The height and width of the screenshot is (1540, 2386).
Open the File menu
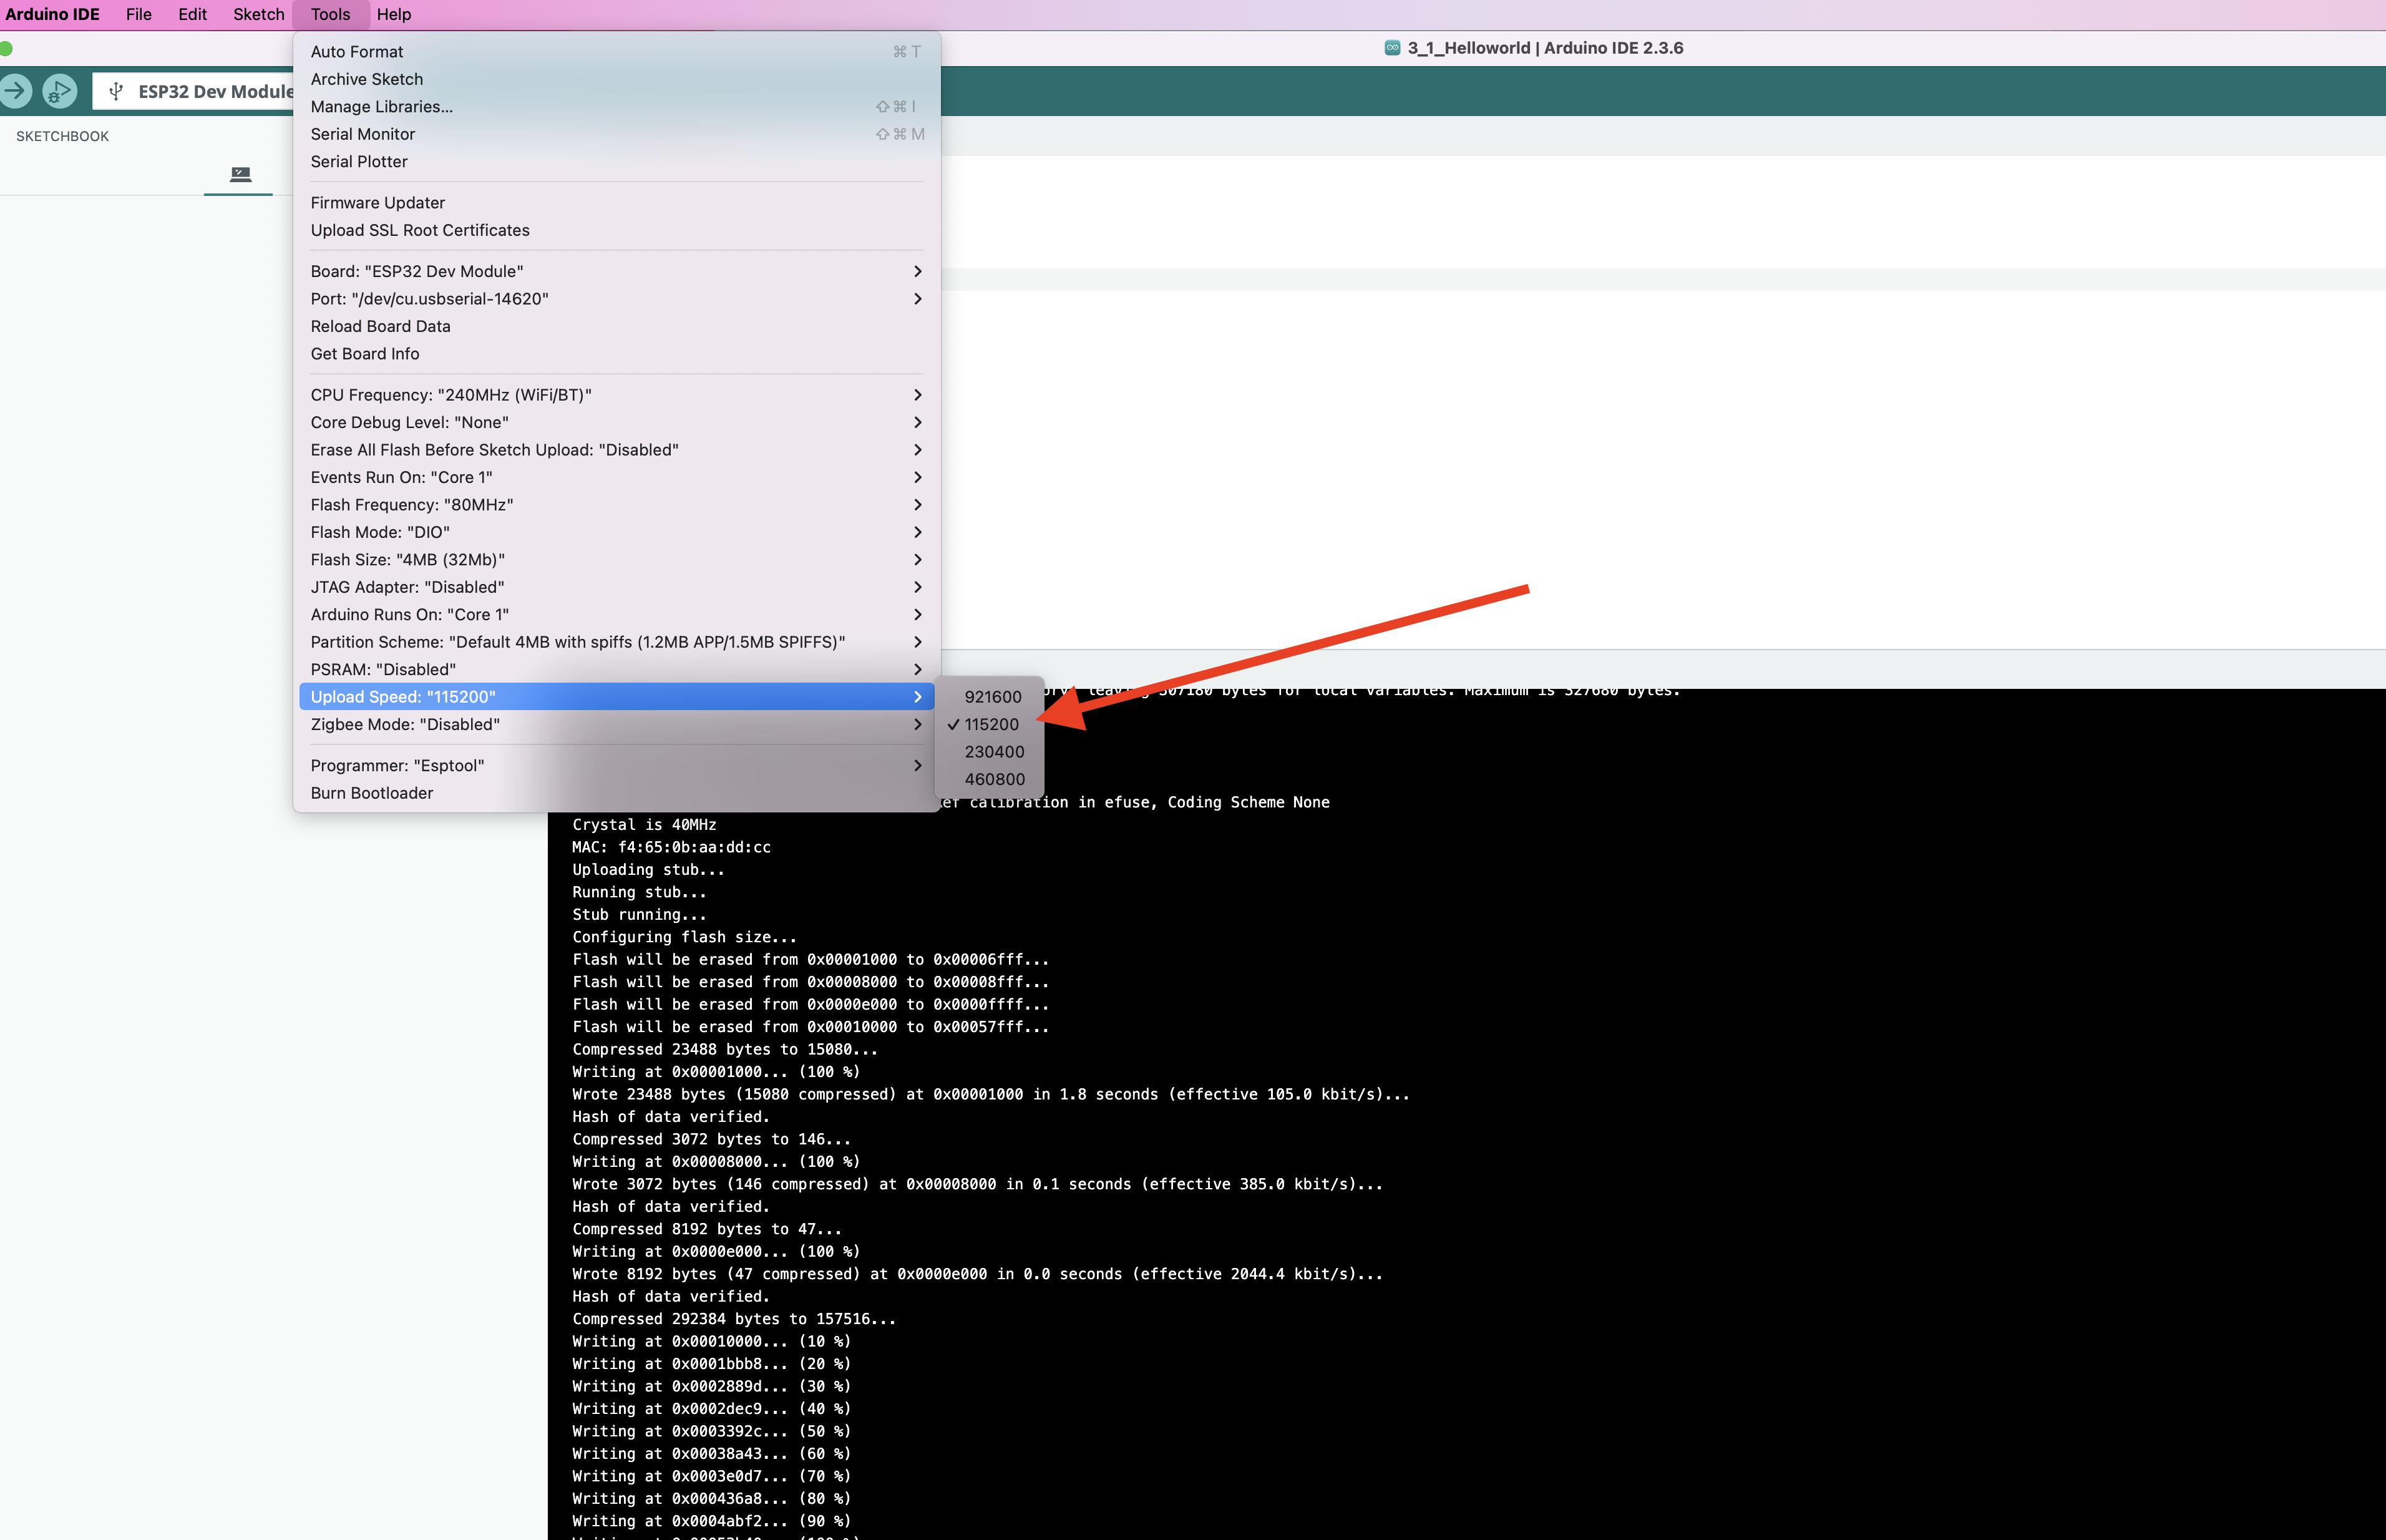click(139, 14)
